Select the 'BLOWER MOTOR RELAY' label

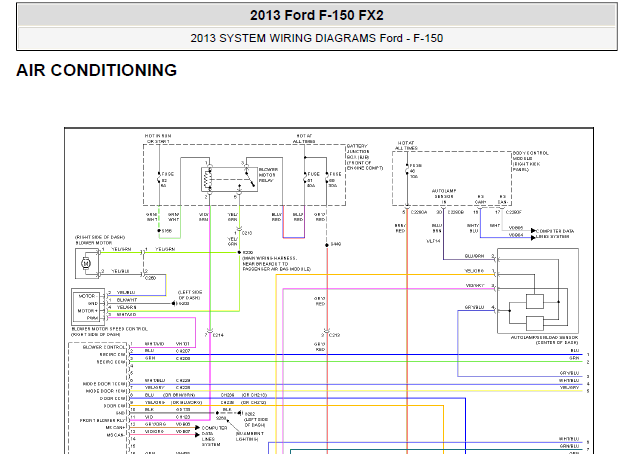(x=268, y=175)
